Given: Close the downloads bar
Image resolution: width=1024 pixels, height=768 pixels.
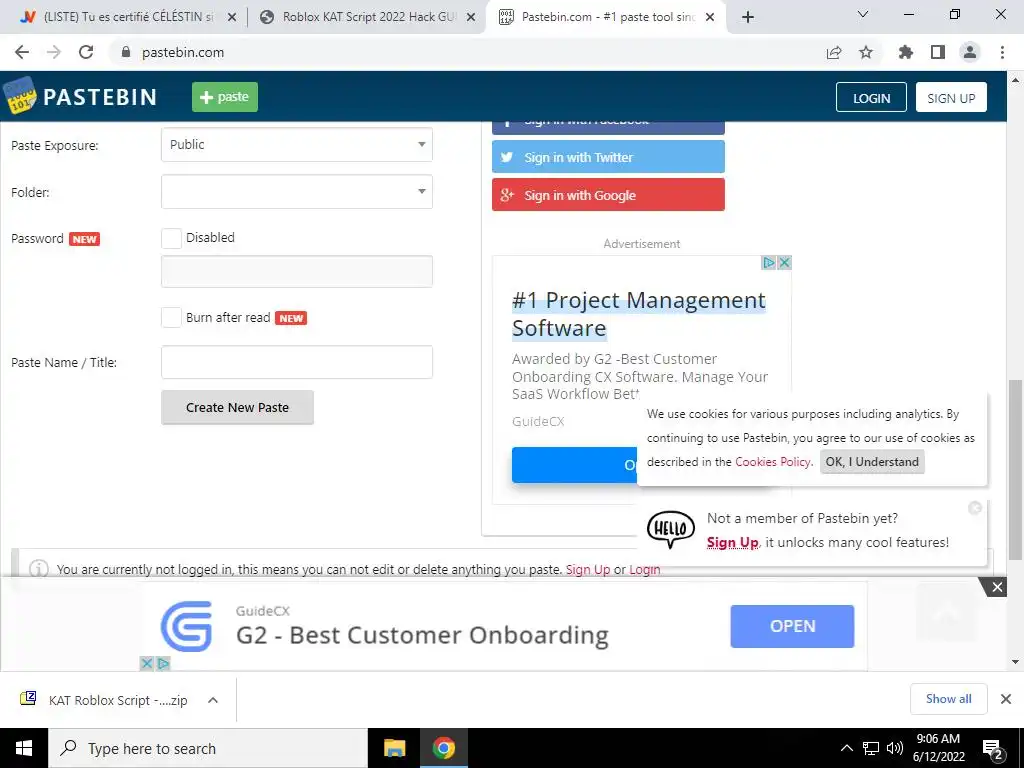Looking at the screenshot, I should pyautogui.click(x=1006, y=699).
